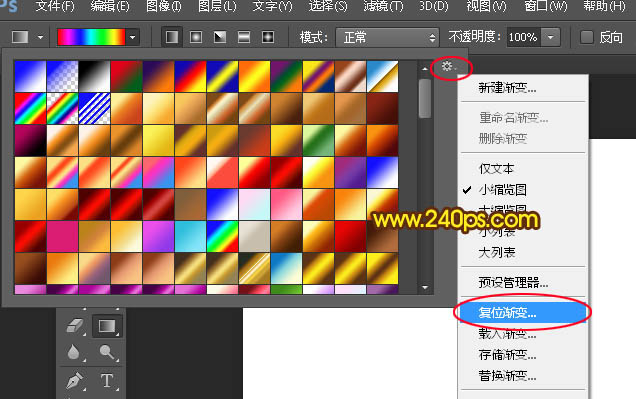636x399 pixels.
Task: Pick the beige-gray gradient swatch
Action: point(255,236)
